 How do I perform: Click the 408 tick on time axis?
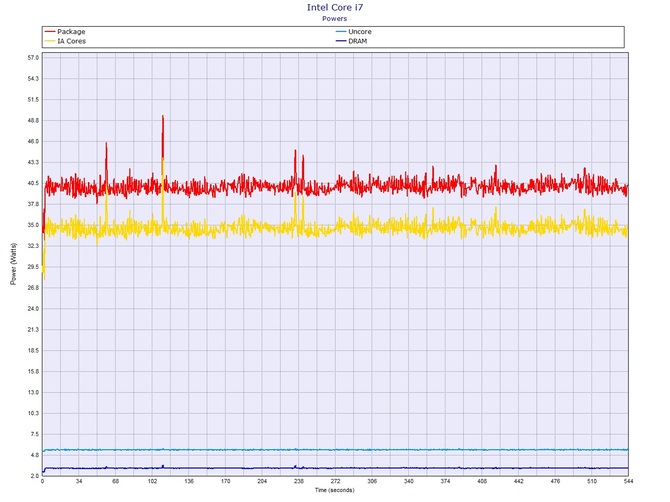pos(480,482)
